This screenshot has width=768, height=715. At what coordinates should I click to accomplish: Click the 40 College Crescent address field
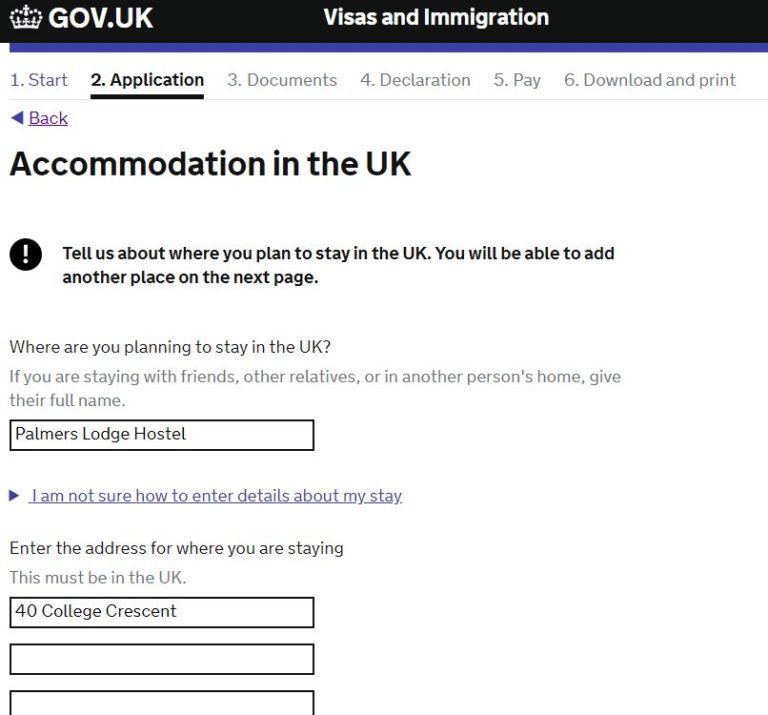(162, 612)
